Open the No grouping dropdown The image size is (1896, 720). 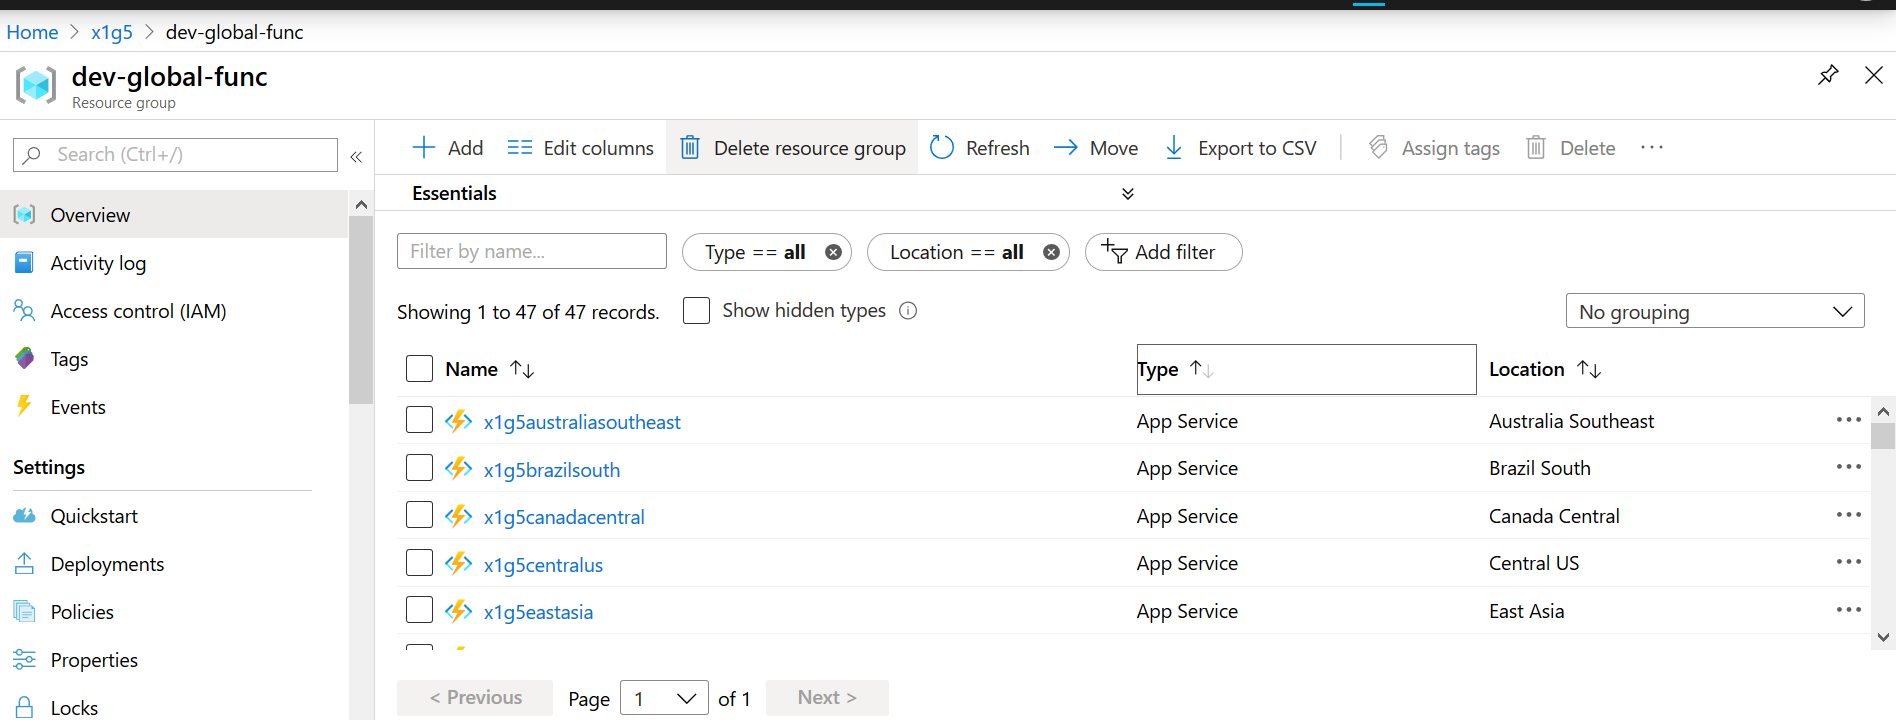tap(1714, 312)
